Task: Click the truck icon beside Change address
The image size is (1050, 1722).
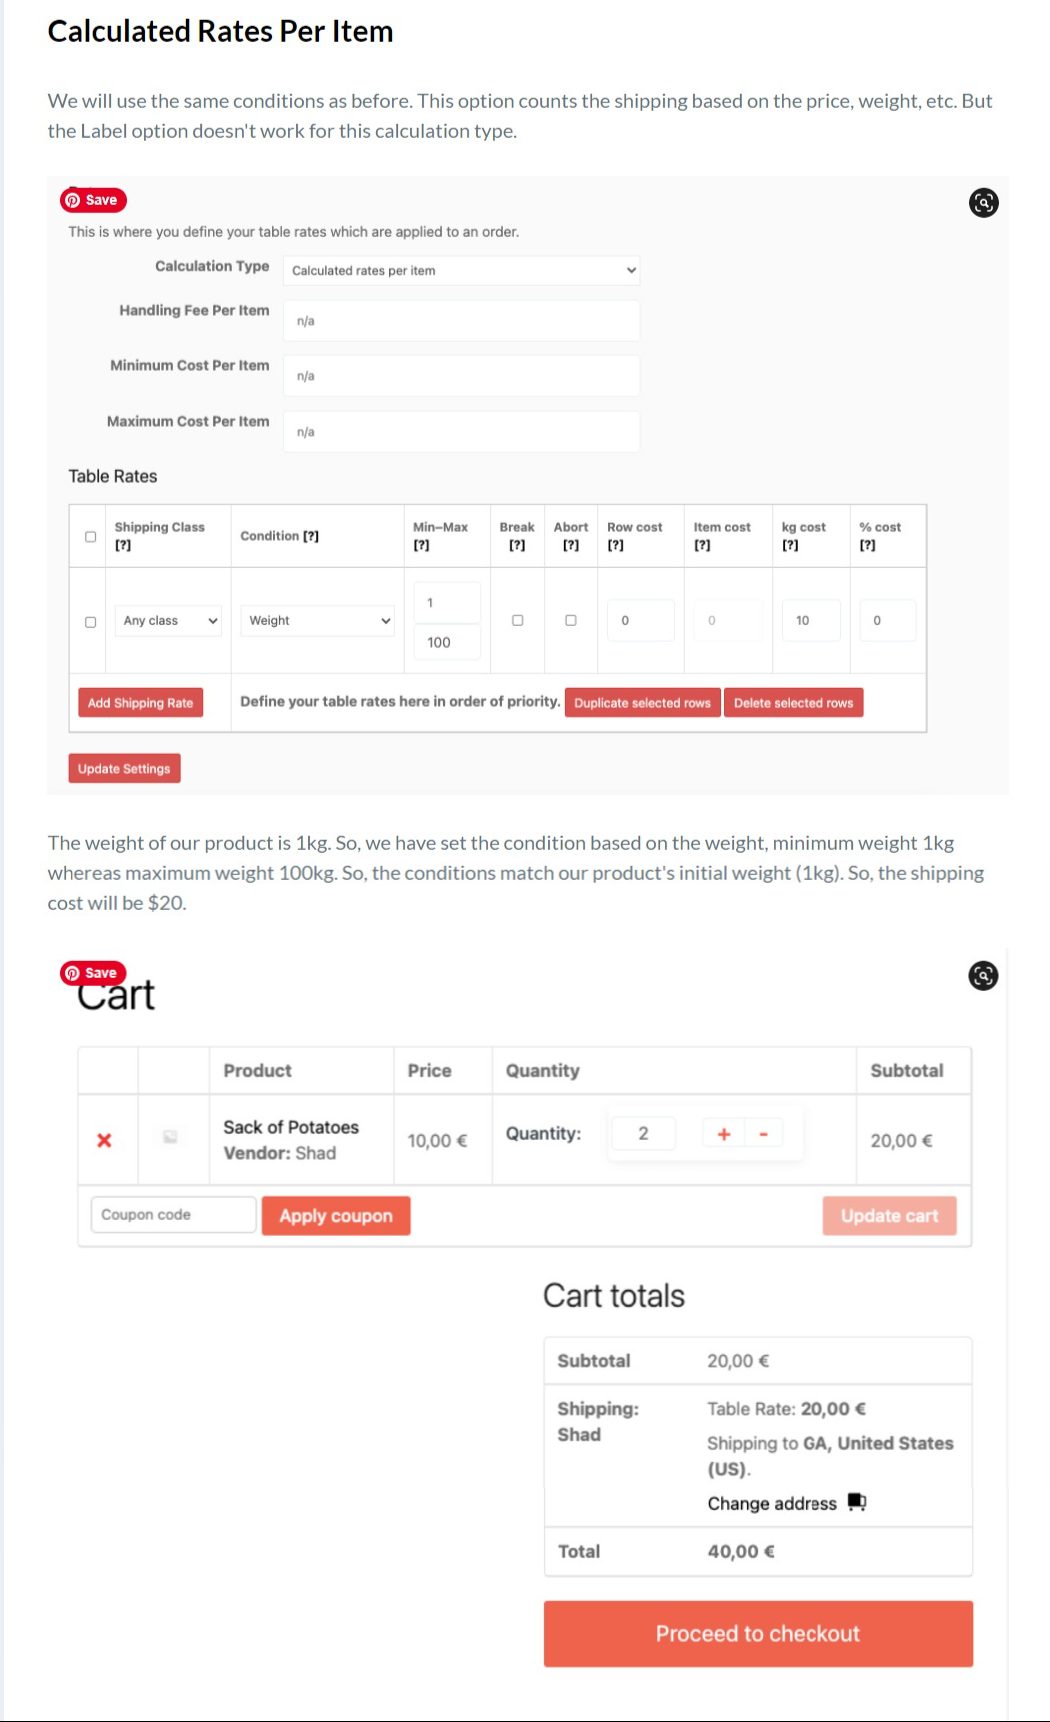Action: click(x=857, y=1502)
